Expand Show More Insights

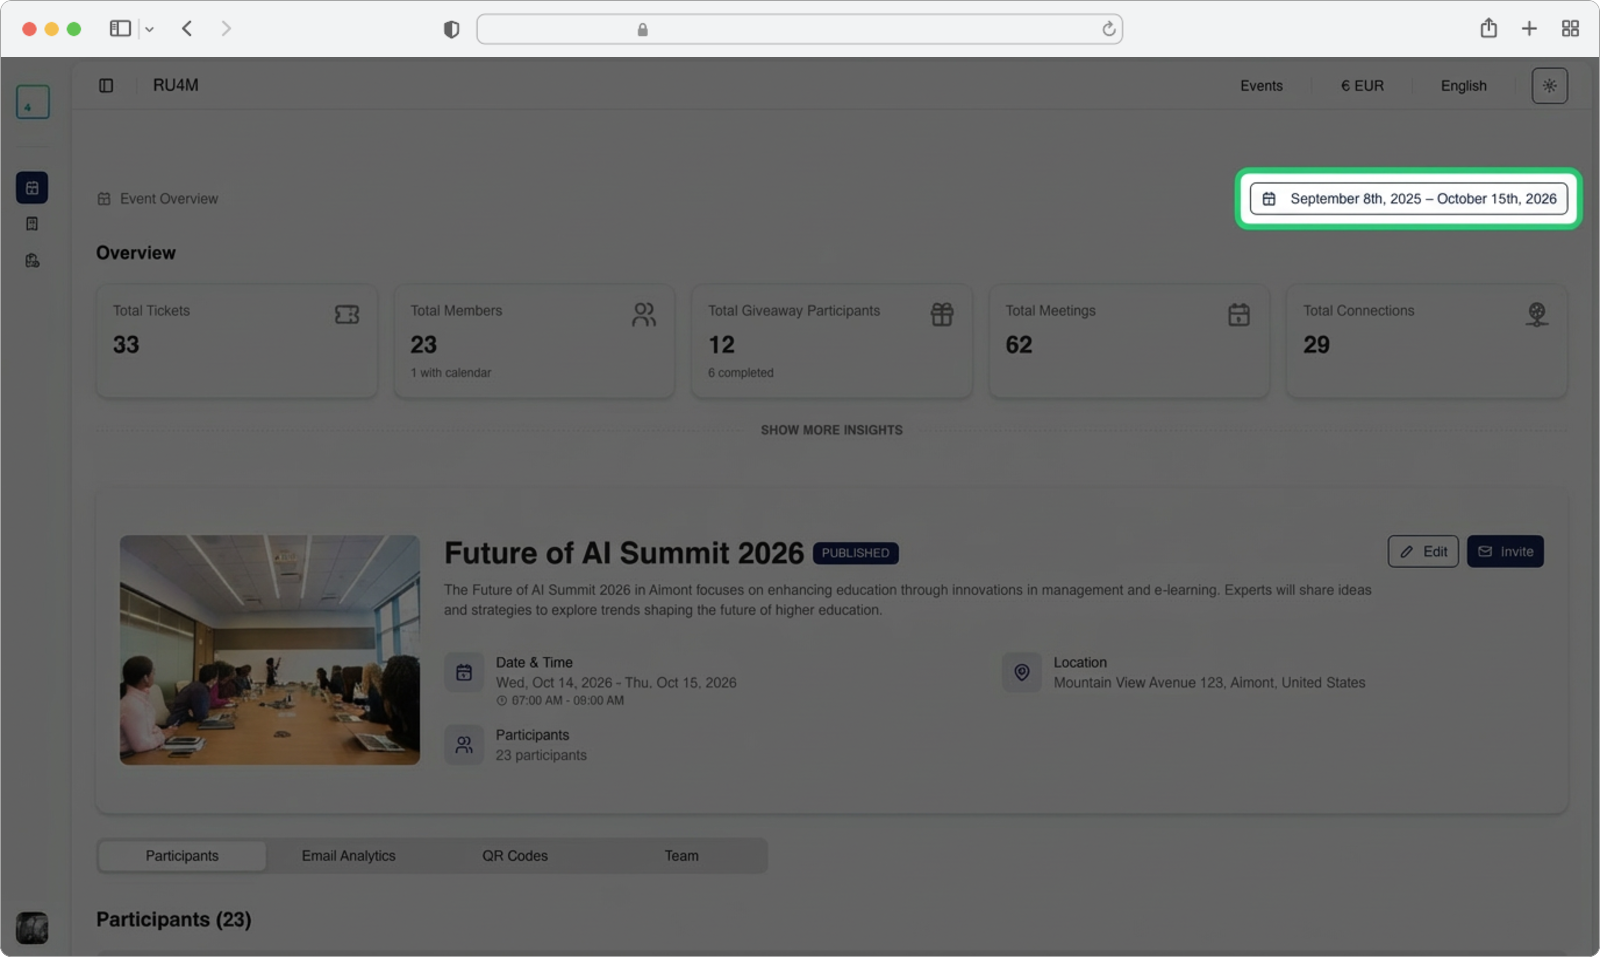(x=831, y=430)
